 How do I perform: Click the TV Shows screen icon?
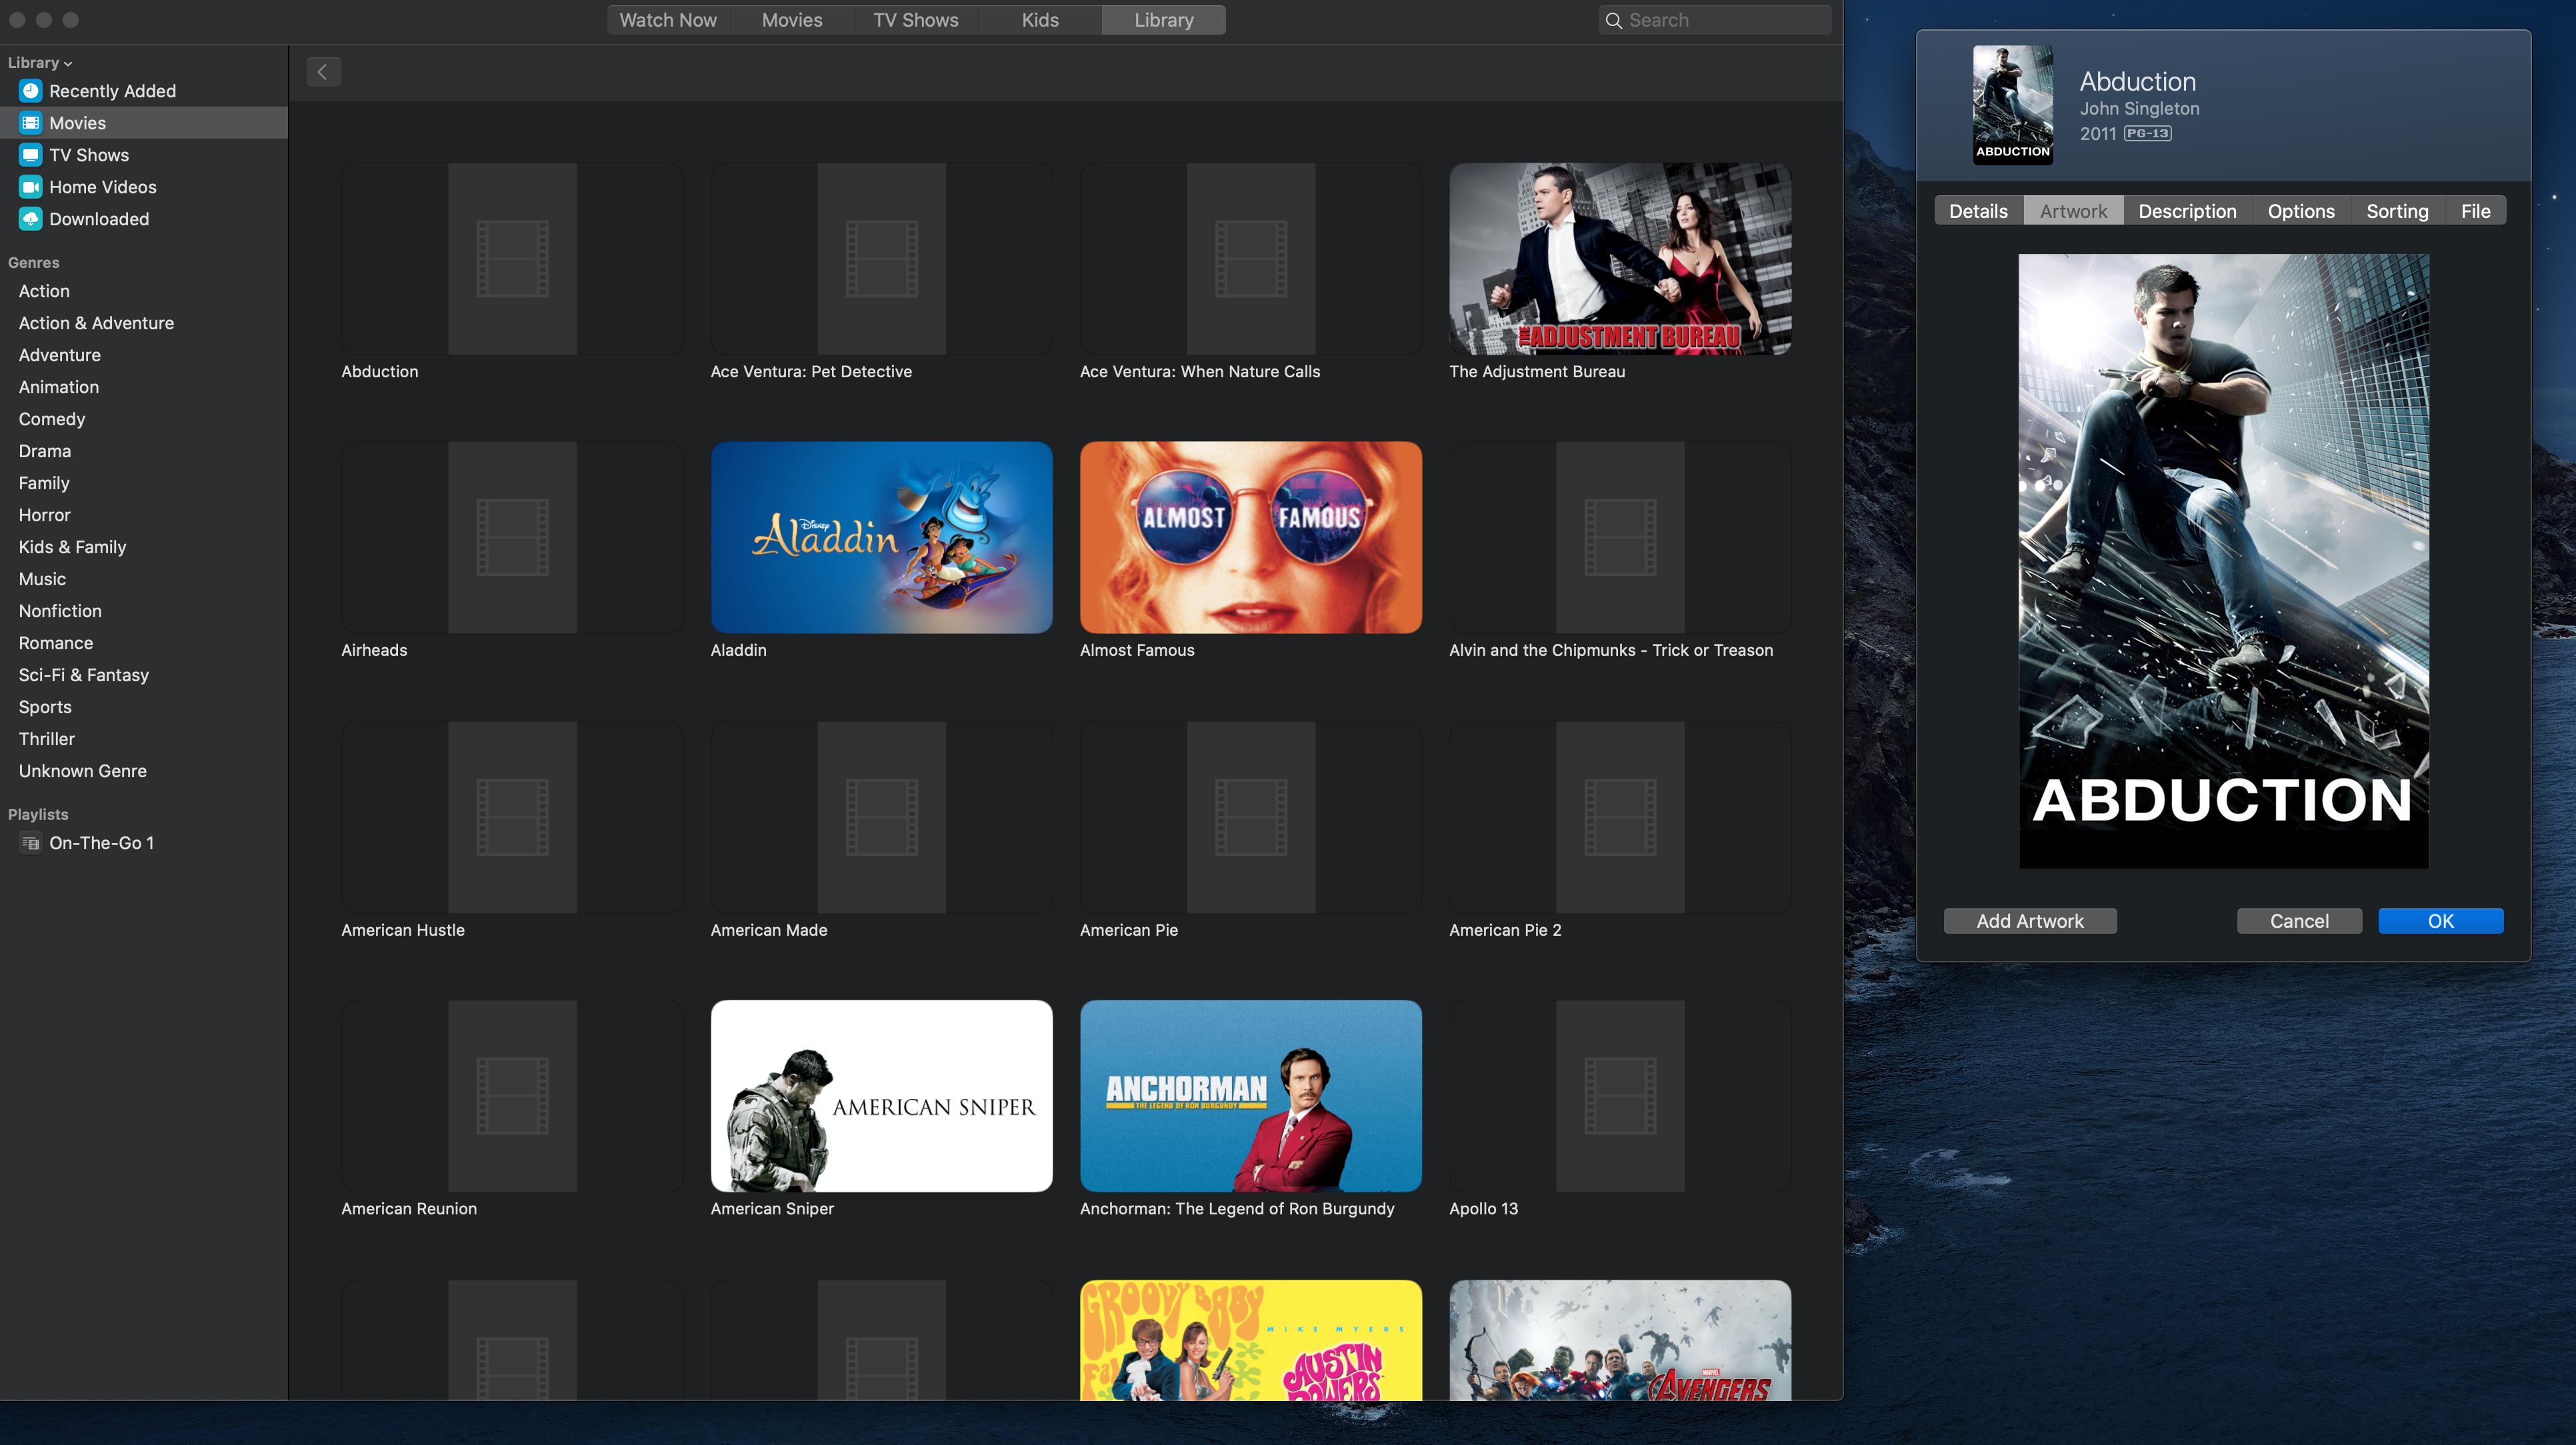click(31, 155)
